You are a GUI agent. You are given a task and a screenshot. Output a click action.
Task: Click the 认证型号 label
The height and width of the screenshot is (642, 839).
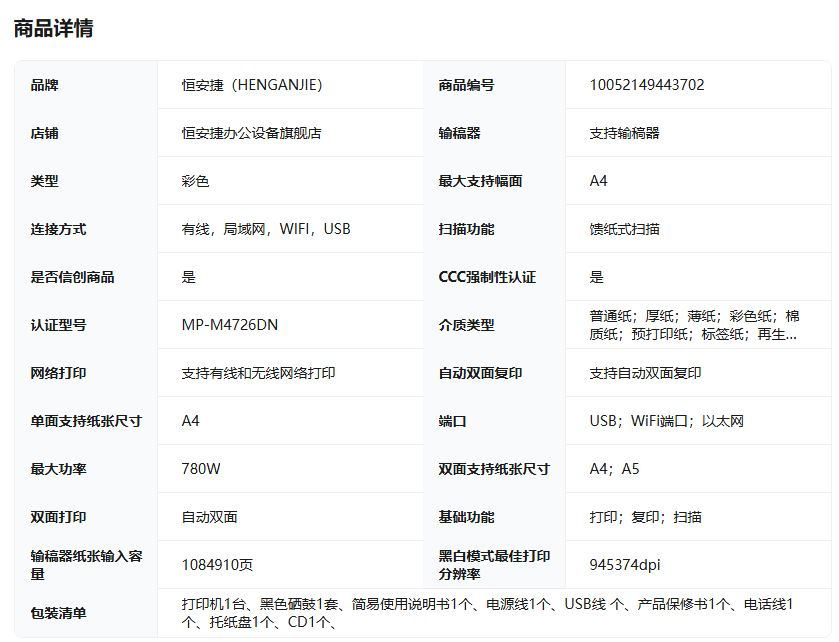(58, 325)
